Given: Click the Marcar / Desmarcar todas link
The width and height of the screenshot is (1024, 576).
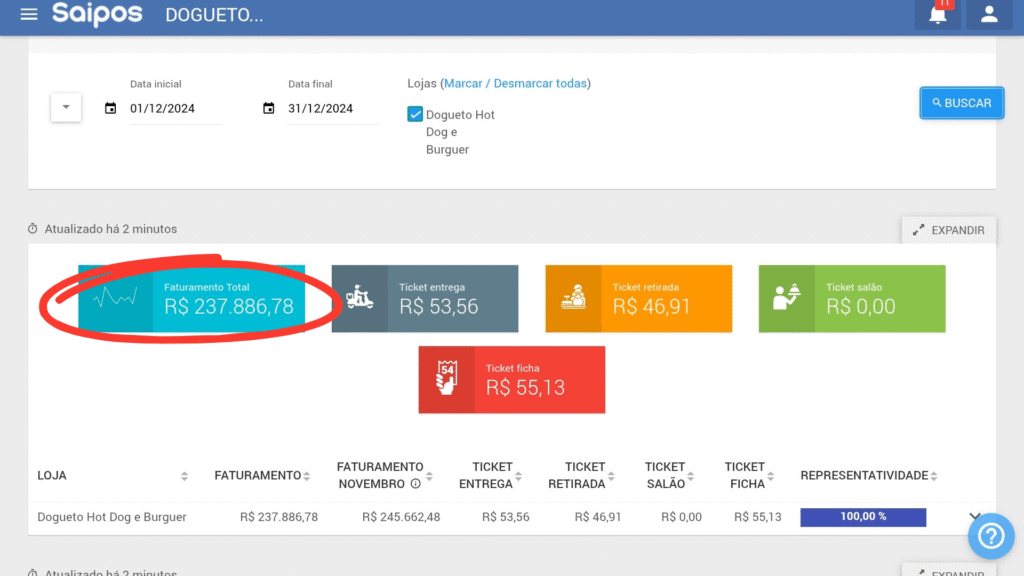Looking at the screenshot, I should coord(515,83).
